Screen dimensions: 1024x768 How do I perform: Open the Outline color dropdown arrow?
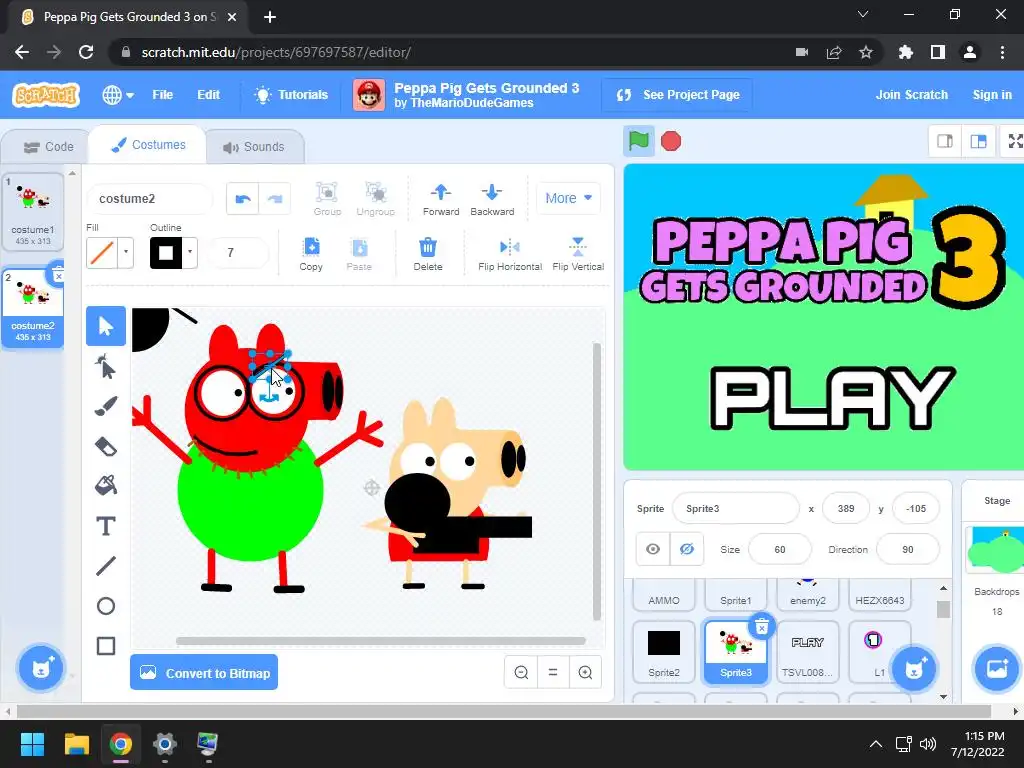click(190, 252)
